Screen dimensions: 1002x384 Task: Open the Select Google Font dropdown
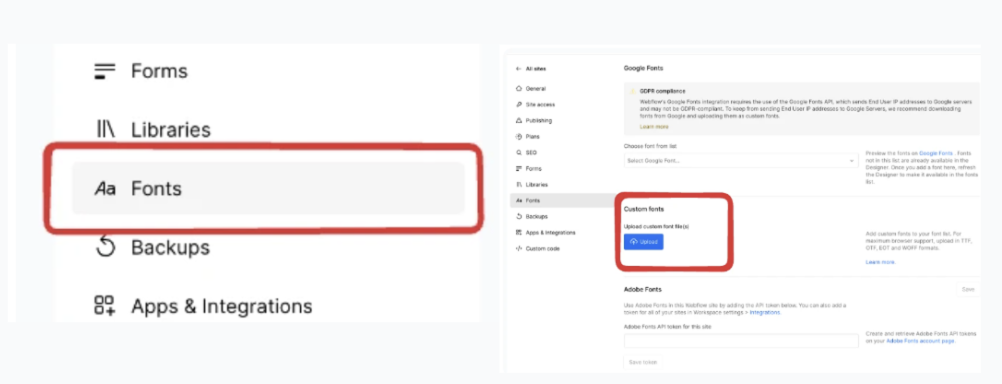click(741, 160)
